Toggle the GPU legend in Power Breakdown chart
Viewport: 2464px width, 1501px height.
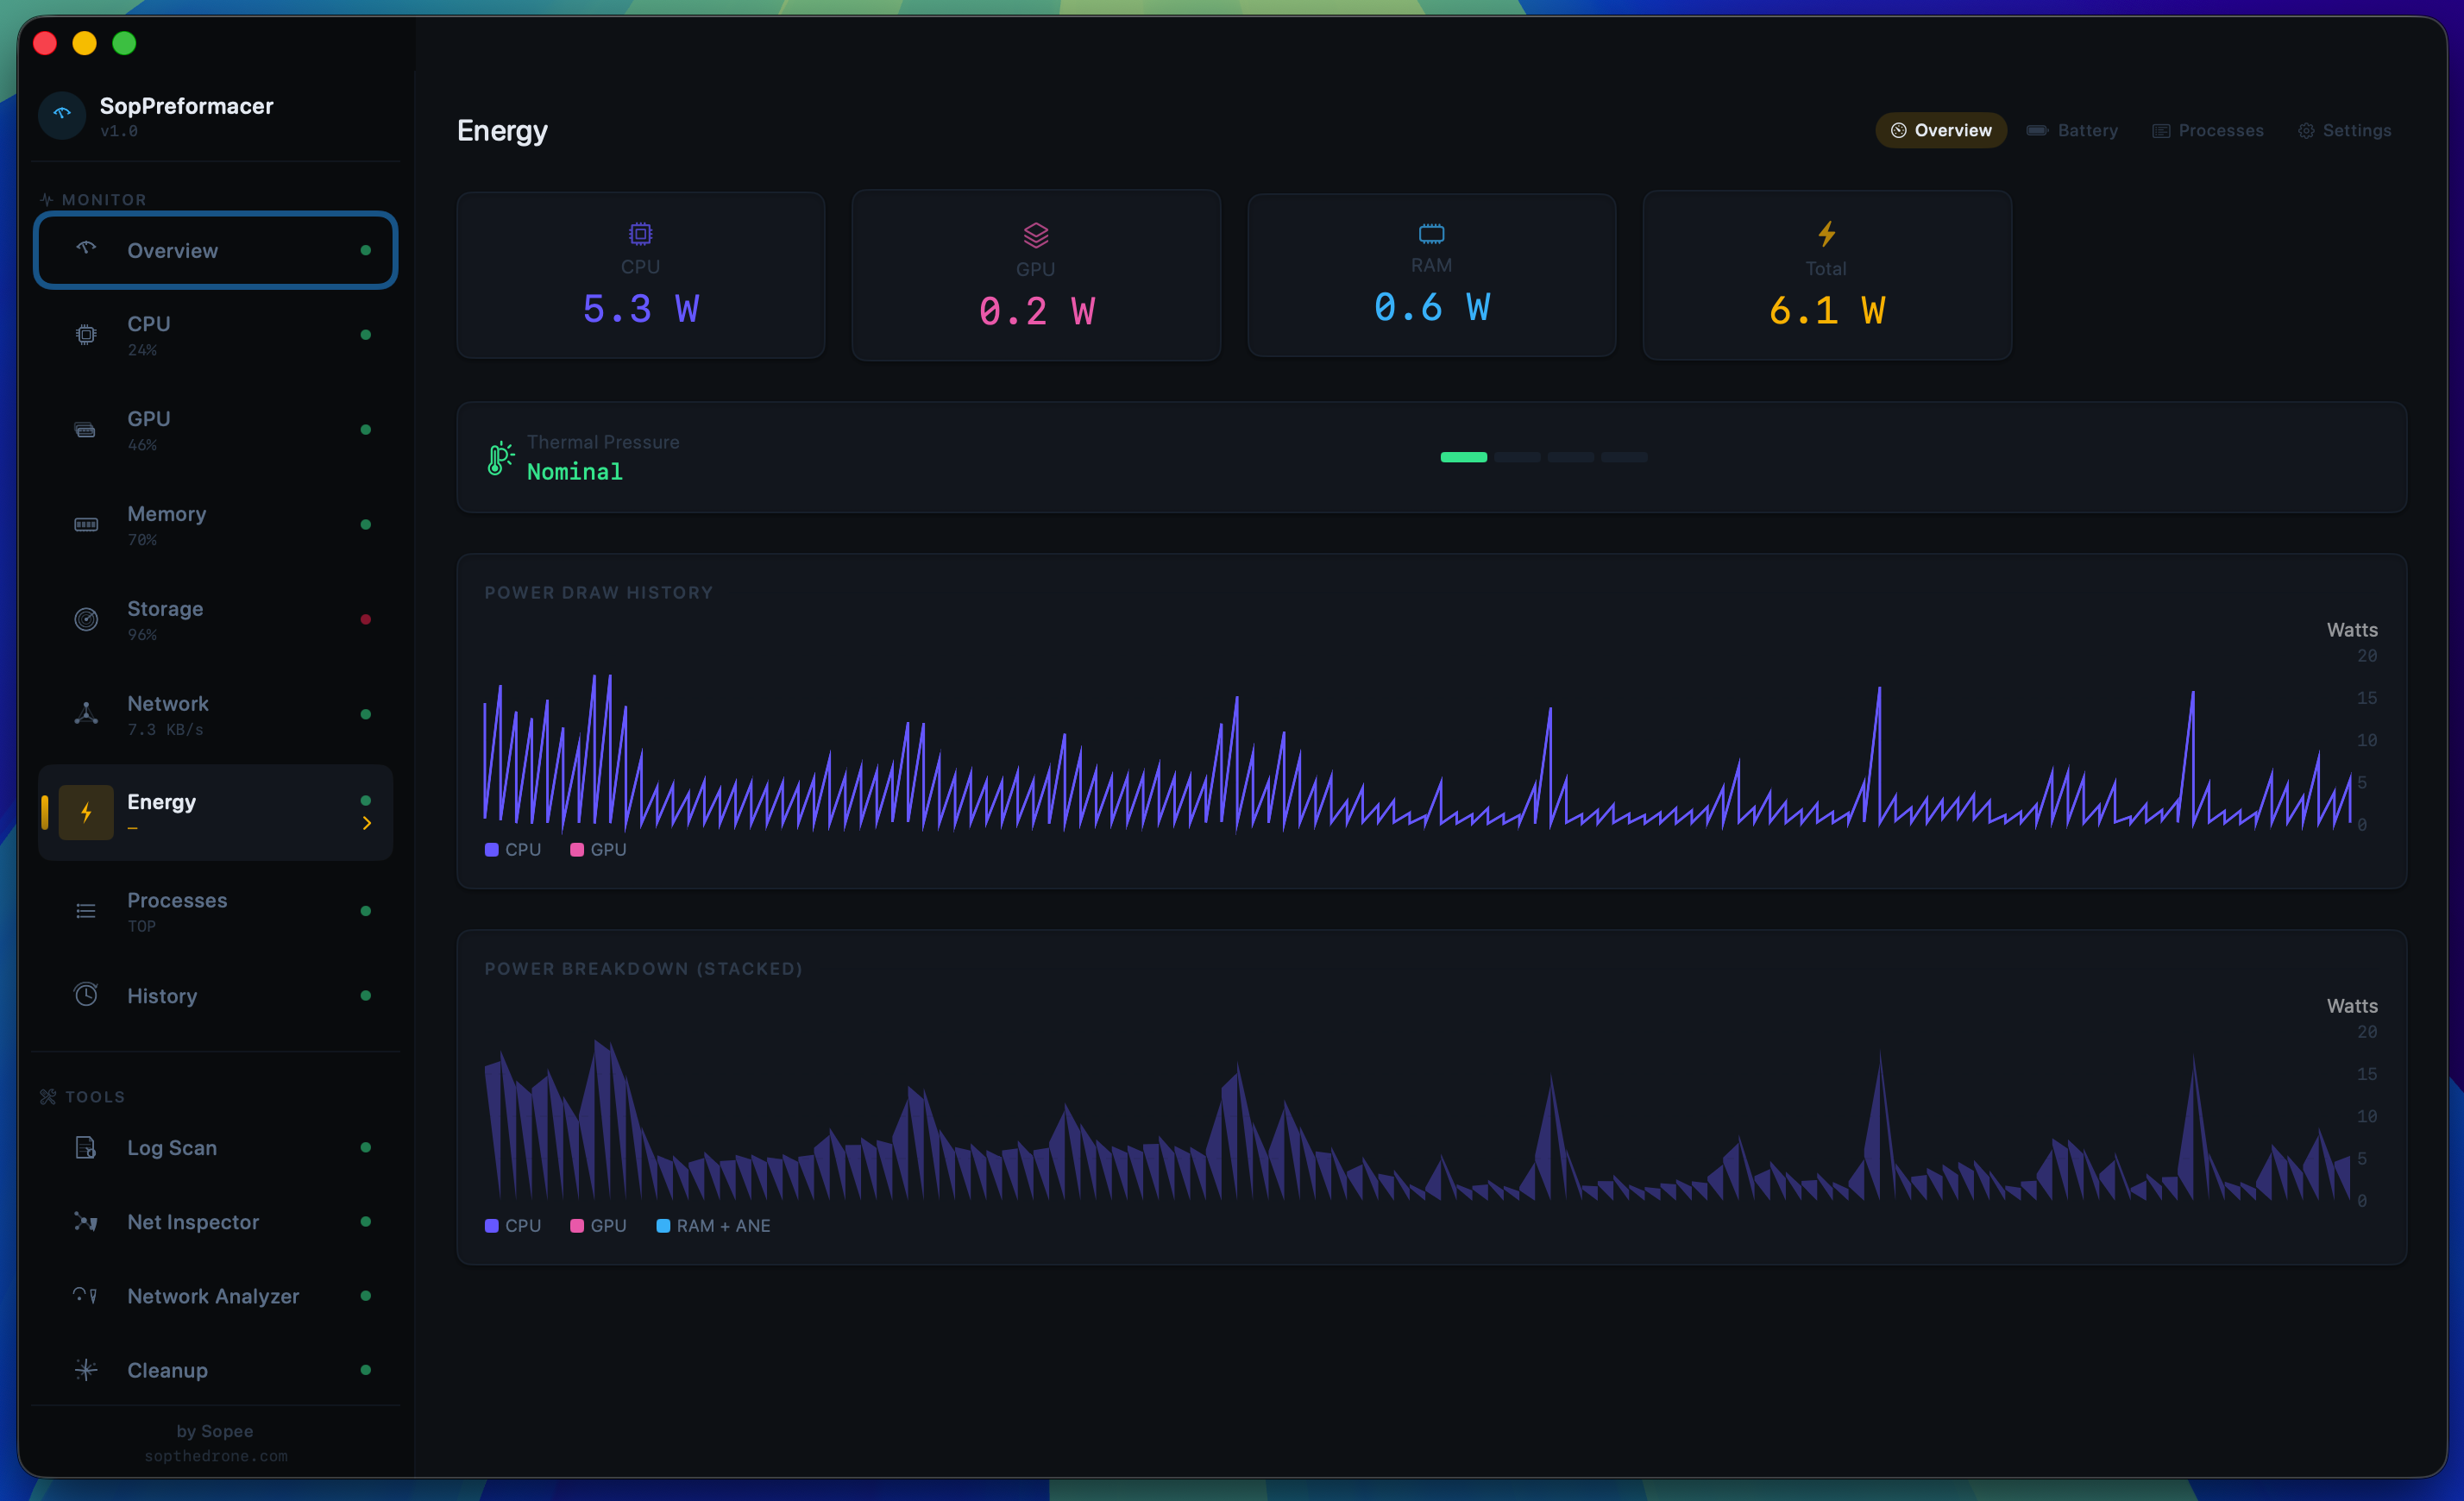pos(597,1225)
